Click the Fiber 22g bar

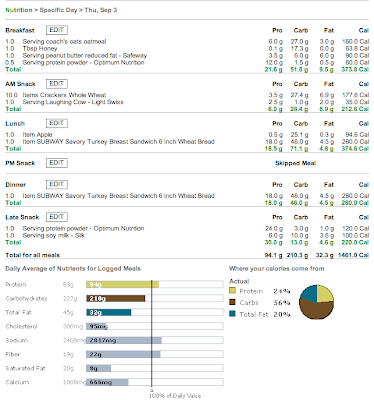(155, 354)
